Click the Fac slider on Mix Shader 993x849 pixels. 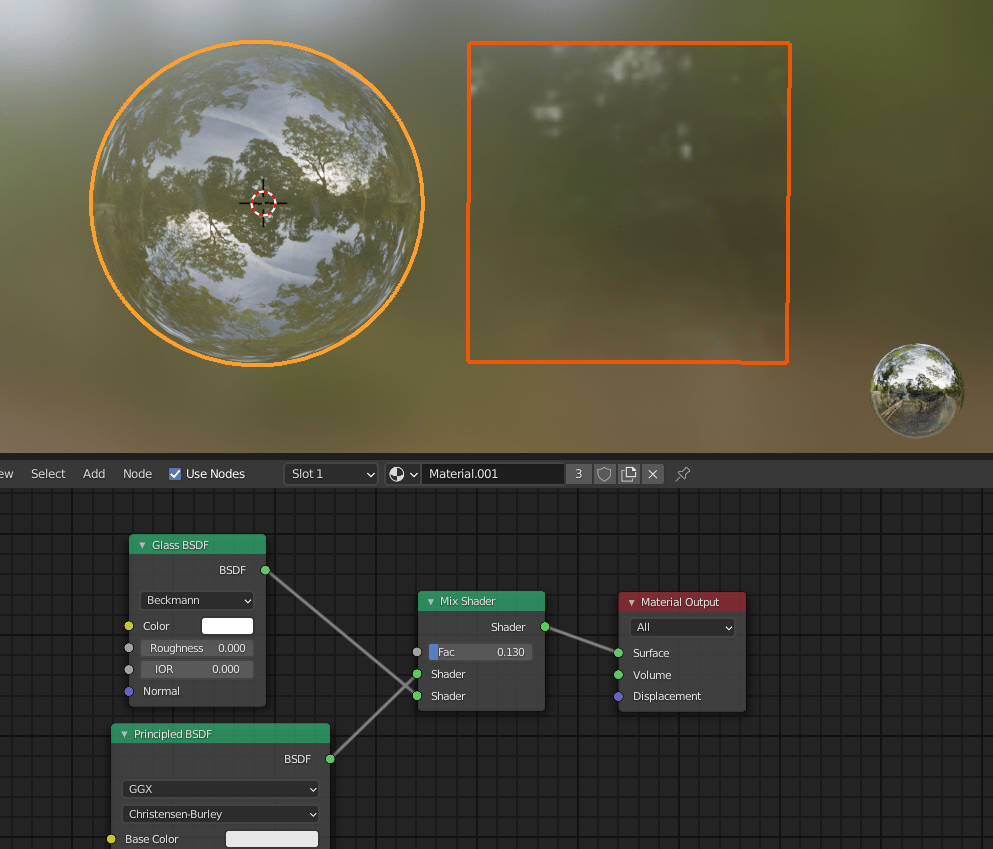tap(480, 651)
